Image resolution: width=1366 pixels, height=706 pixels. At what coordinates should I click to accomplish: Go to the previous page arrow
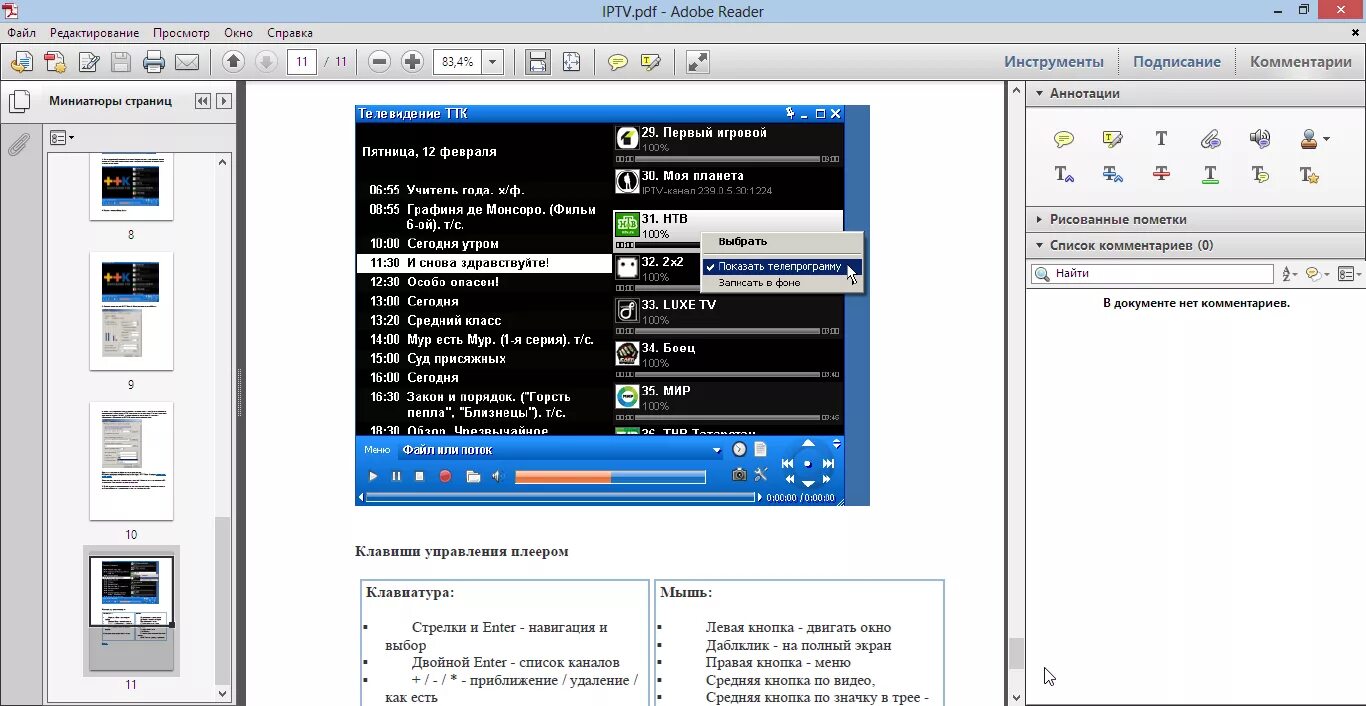(233, 62)
